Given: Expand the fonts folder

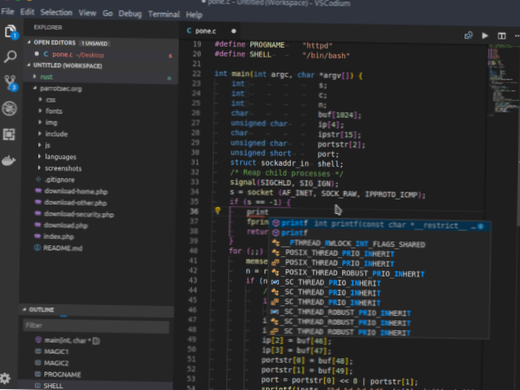Looking at the screenshot, I should (x=40, y=111).
